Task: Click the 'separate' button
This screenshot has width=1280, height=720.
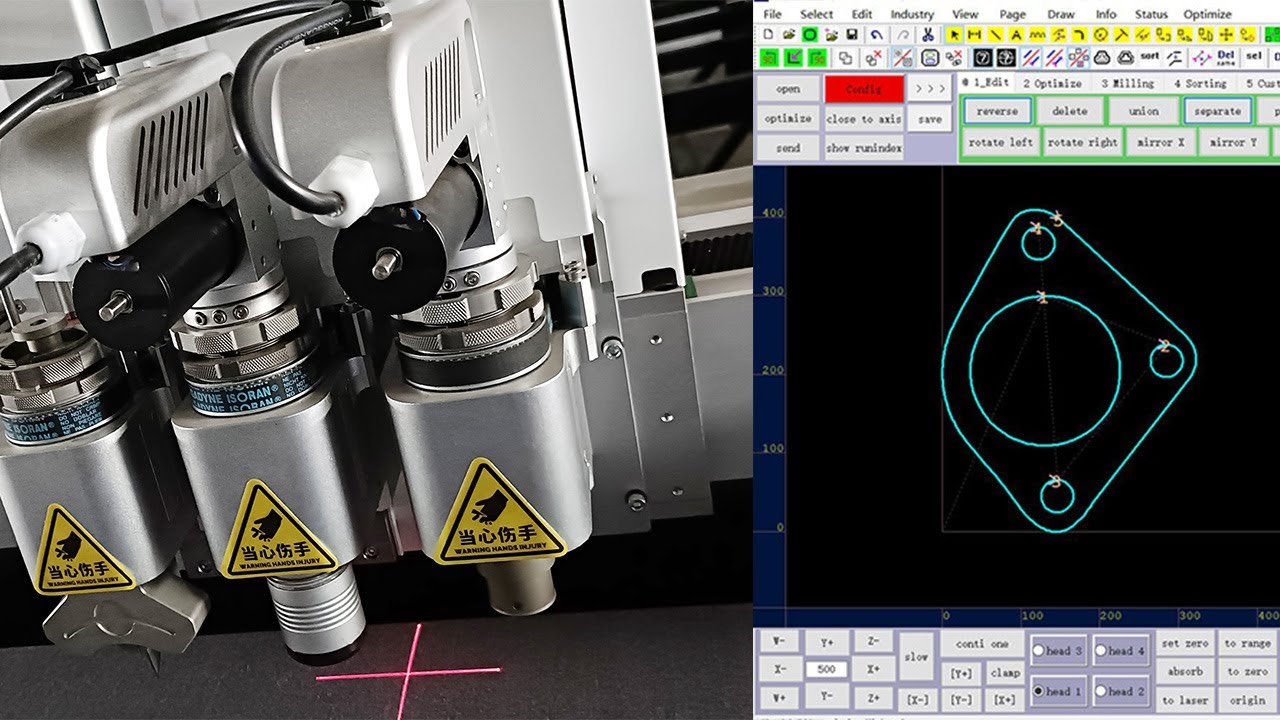Action: coord(1217,111)
